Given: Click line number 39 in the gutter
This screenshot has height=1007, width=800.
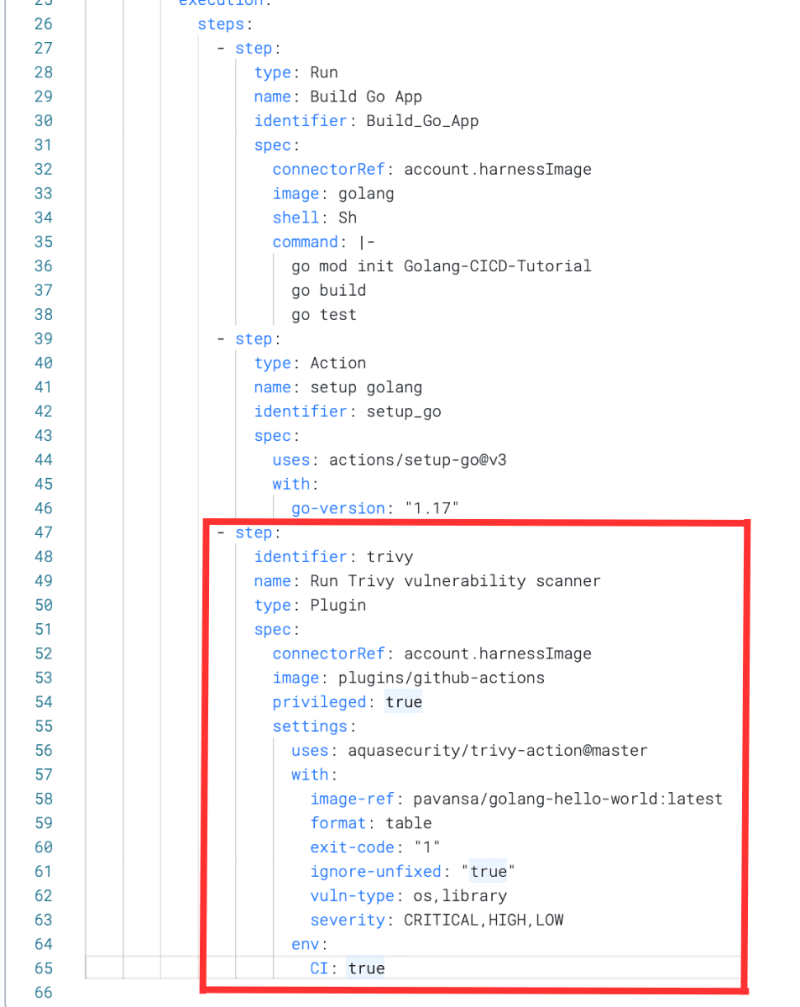Looking at the screenshot, I should click(x=44, y=339).
